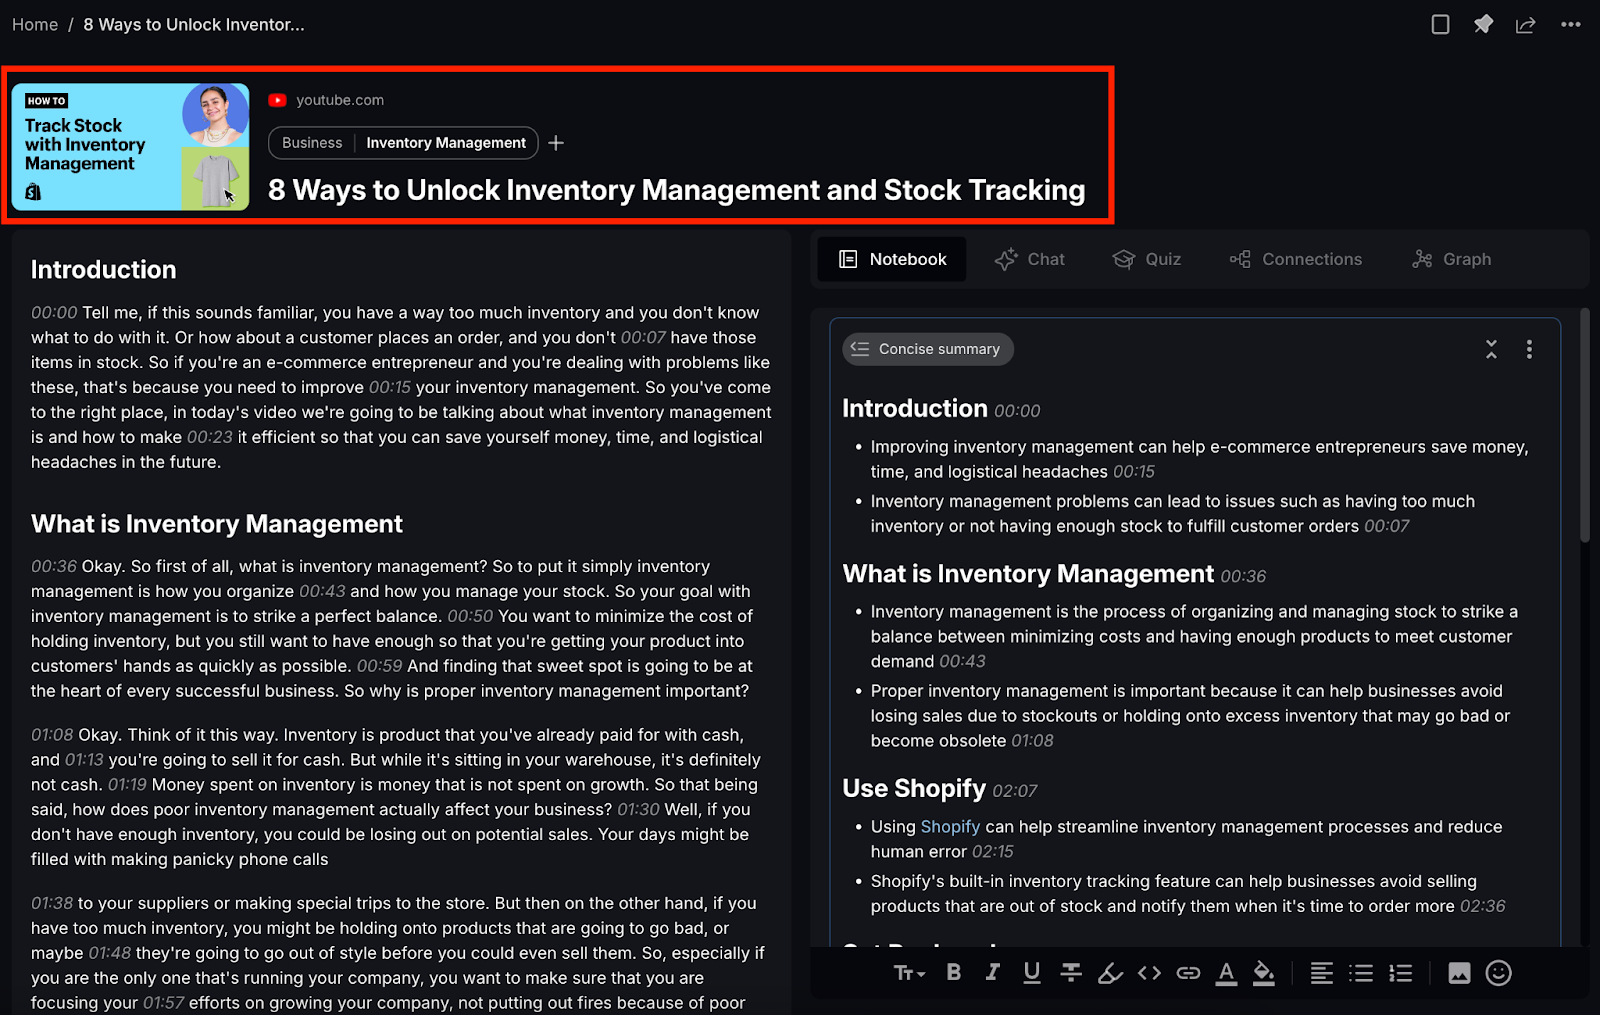Jump to timestamp 01:38 in transcript
1600x1015 pixels.
(x=52, y=904)
